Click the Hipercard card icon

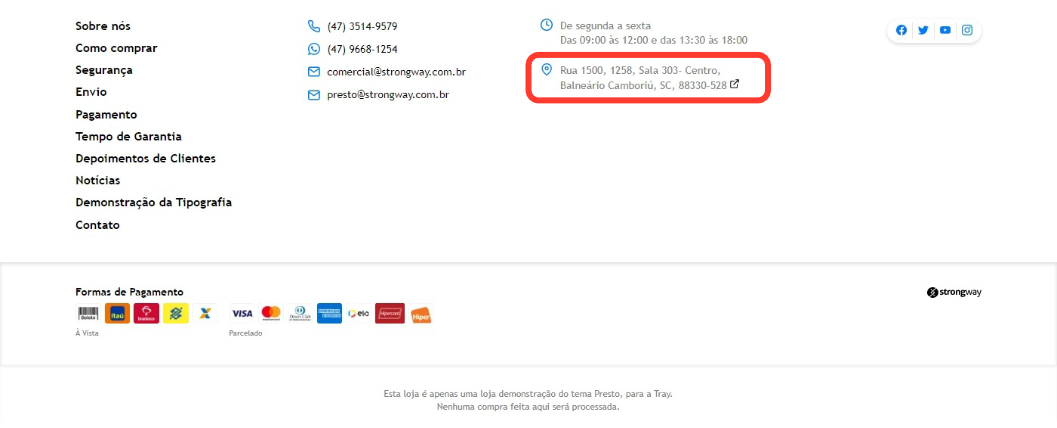tap(390, 313)
